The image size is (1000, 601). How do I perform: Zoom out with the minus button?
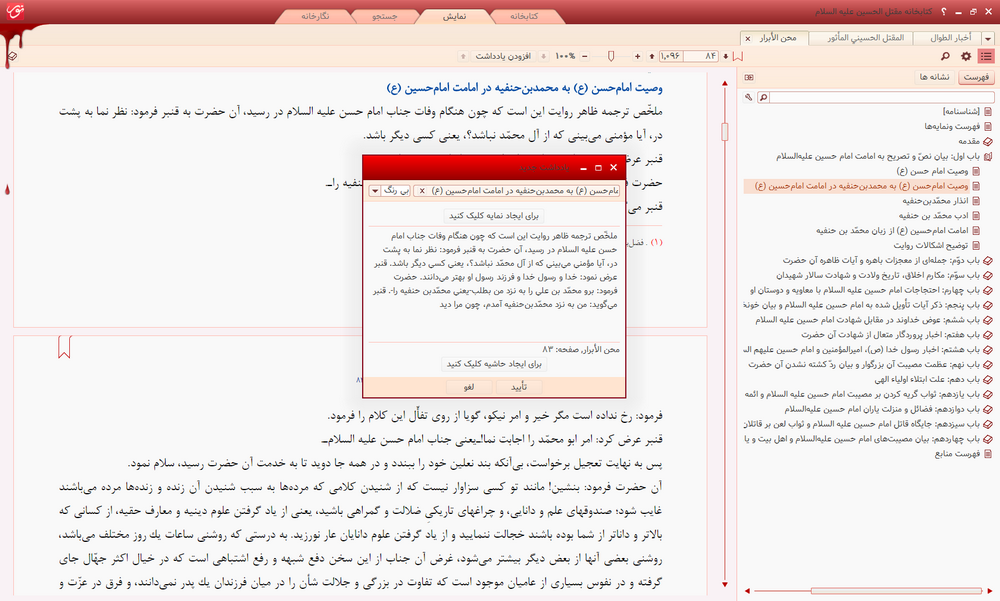585,56
